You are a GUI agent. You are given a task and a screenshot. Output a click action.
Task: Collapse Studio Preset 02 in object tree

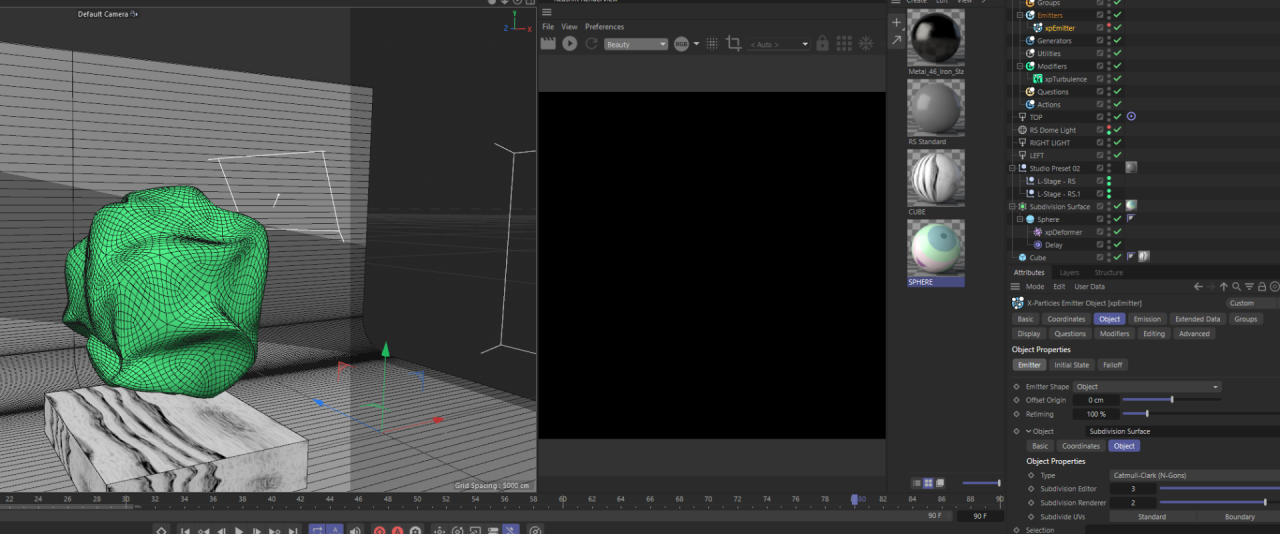(1012, 168)
